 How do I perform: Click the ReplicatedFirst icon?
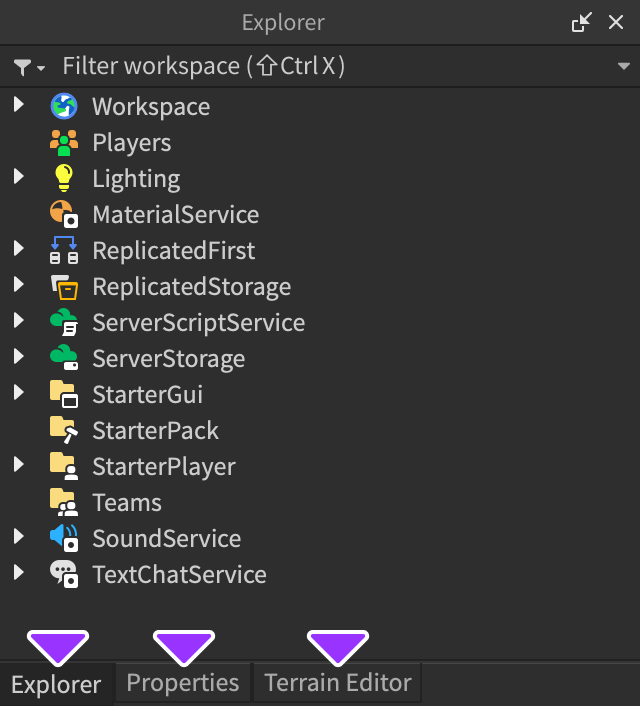(64, 251)
